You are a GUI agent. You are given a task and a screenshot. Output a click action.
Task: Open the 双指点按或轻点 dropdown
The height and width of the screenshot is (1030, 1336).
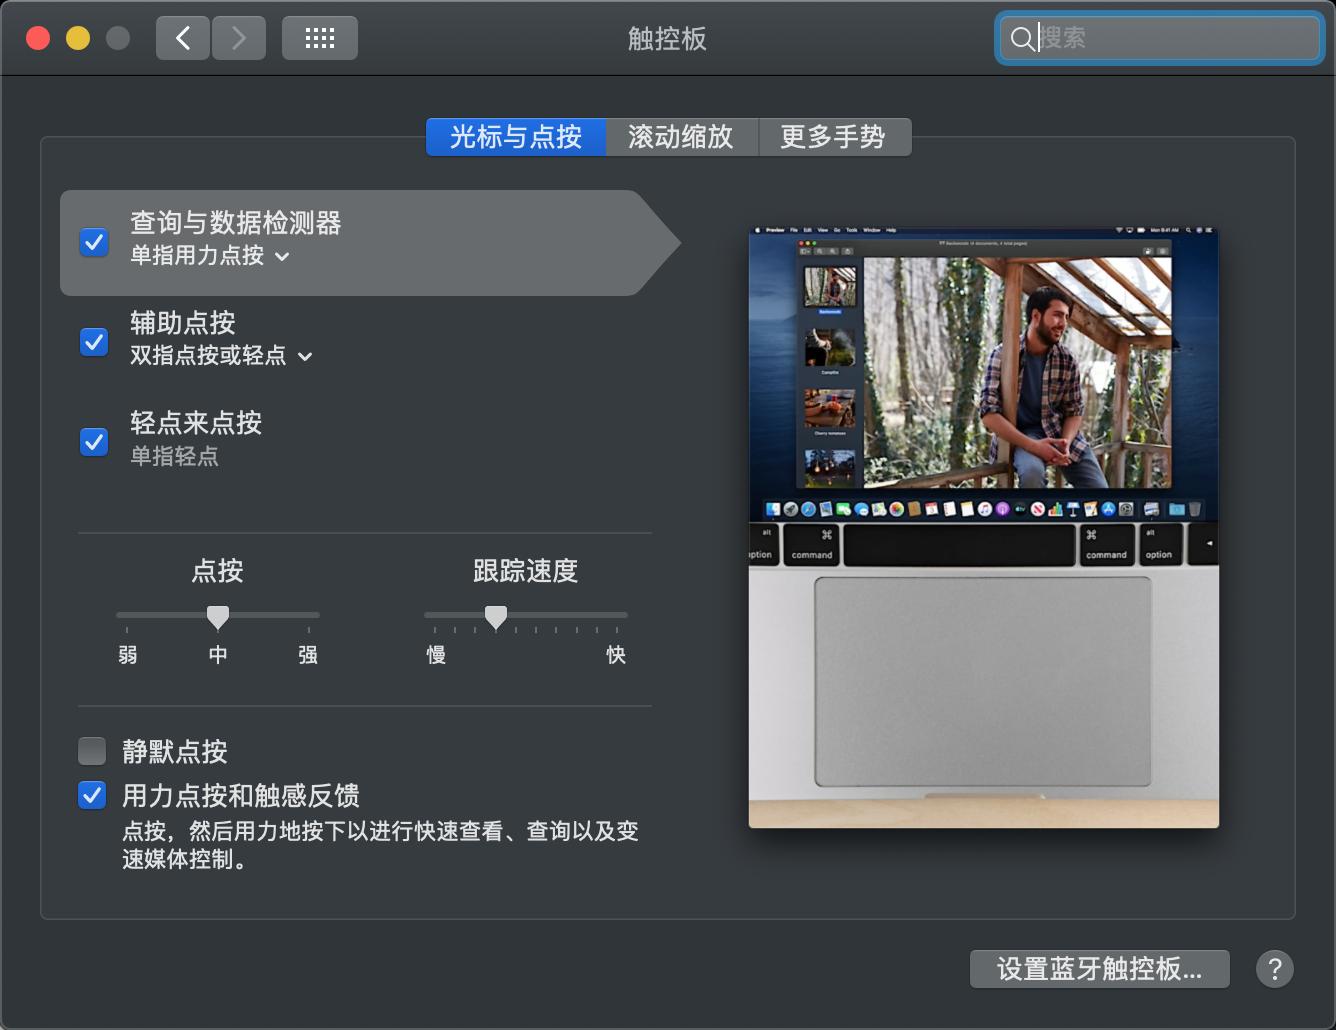pyautogui.click(x=305, y=356)
